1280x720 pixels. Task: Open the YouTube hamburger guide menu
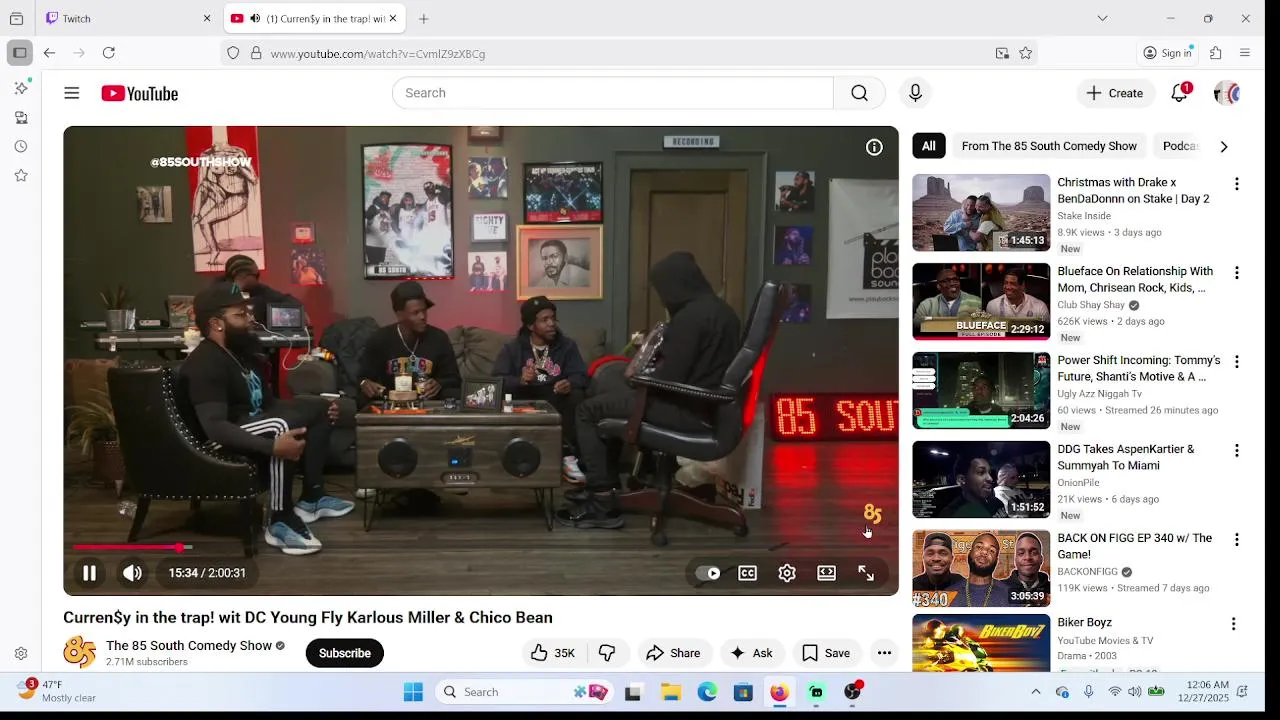pos(72,93)
